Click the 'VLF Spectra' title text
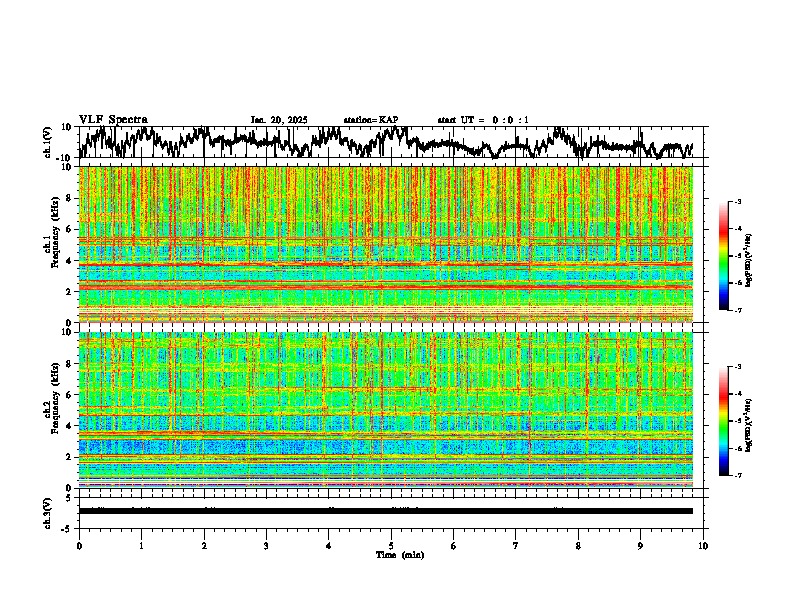792x612 pixels. 113,120
